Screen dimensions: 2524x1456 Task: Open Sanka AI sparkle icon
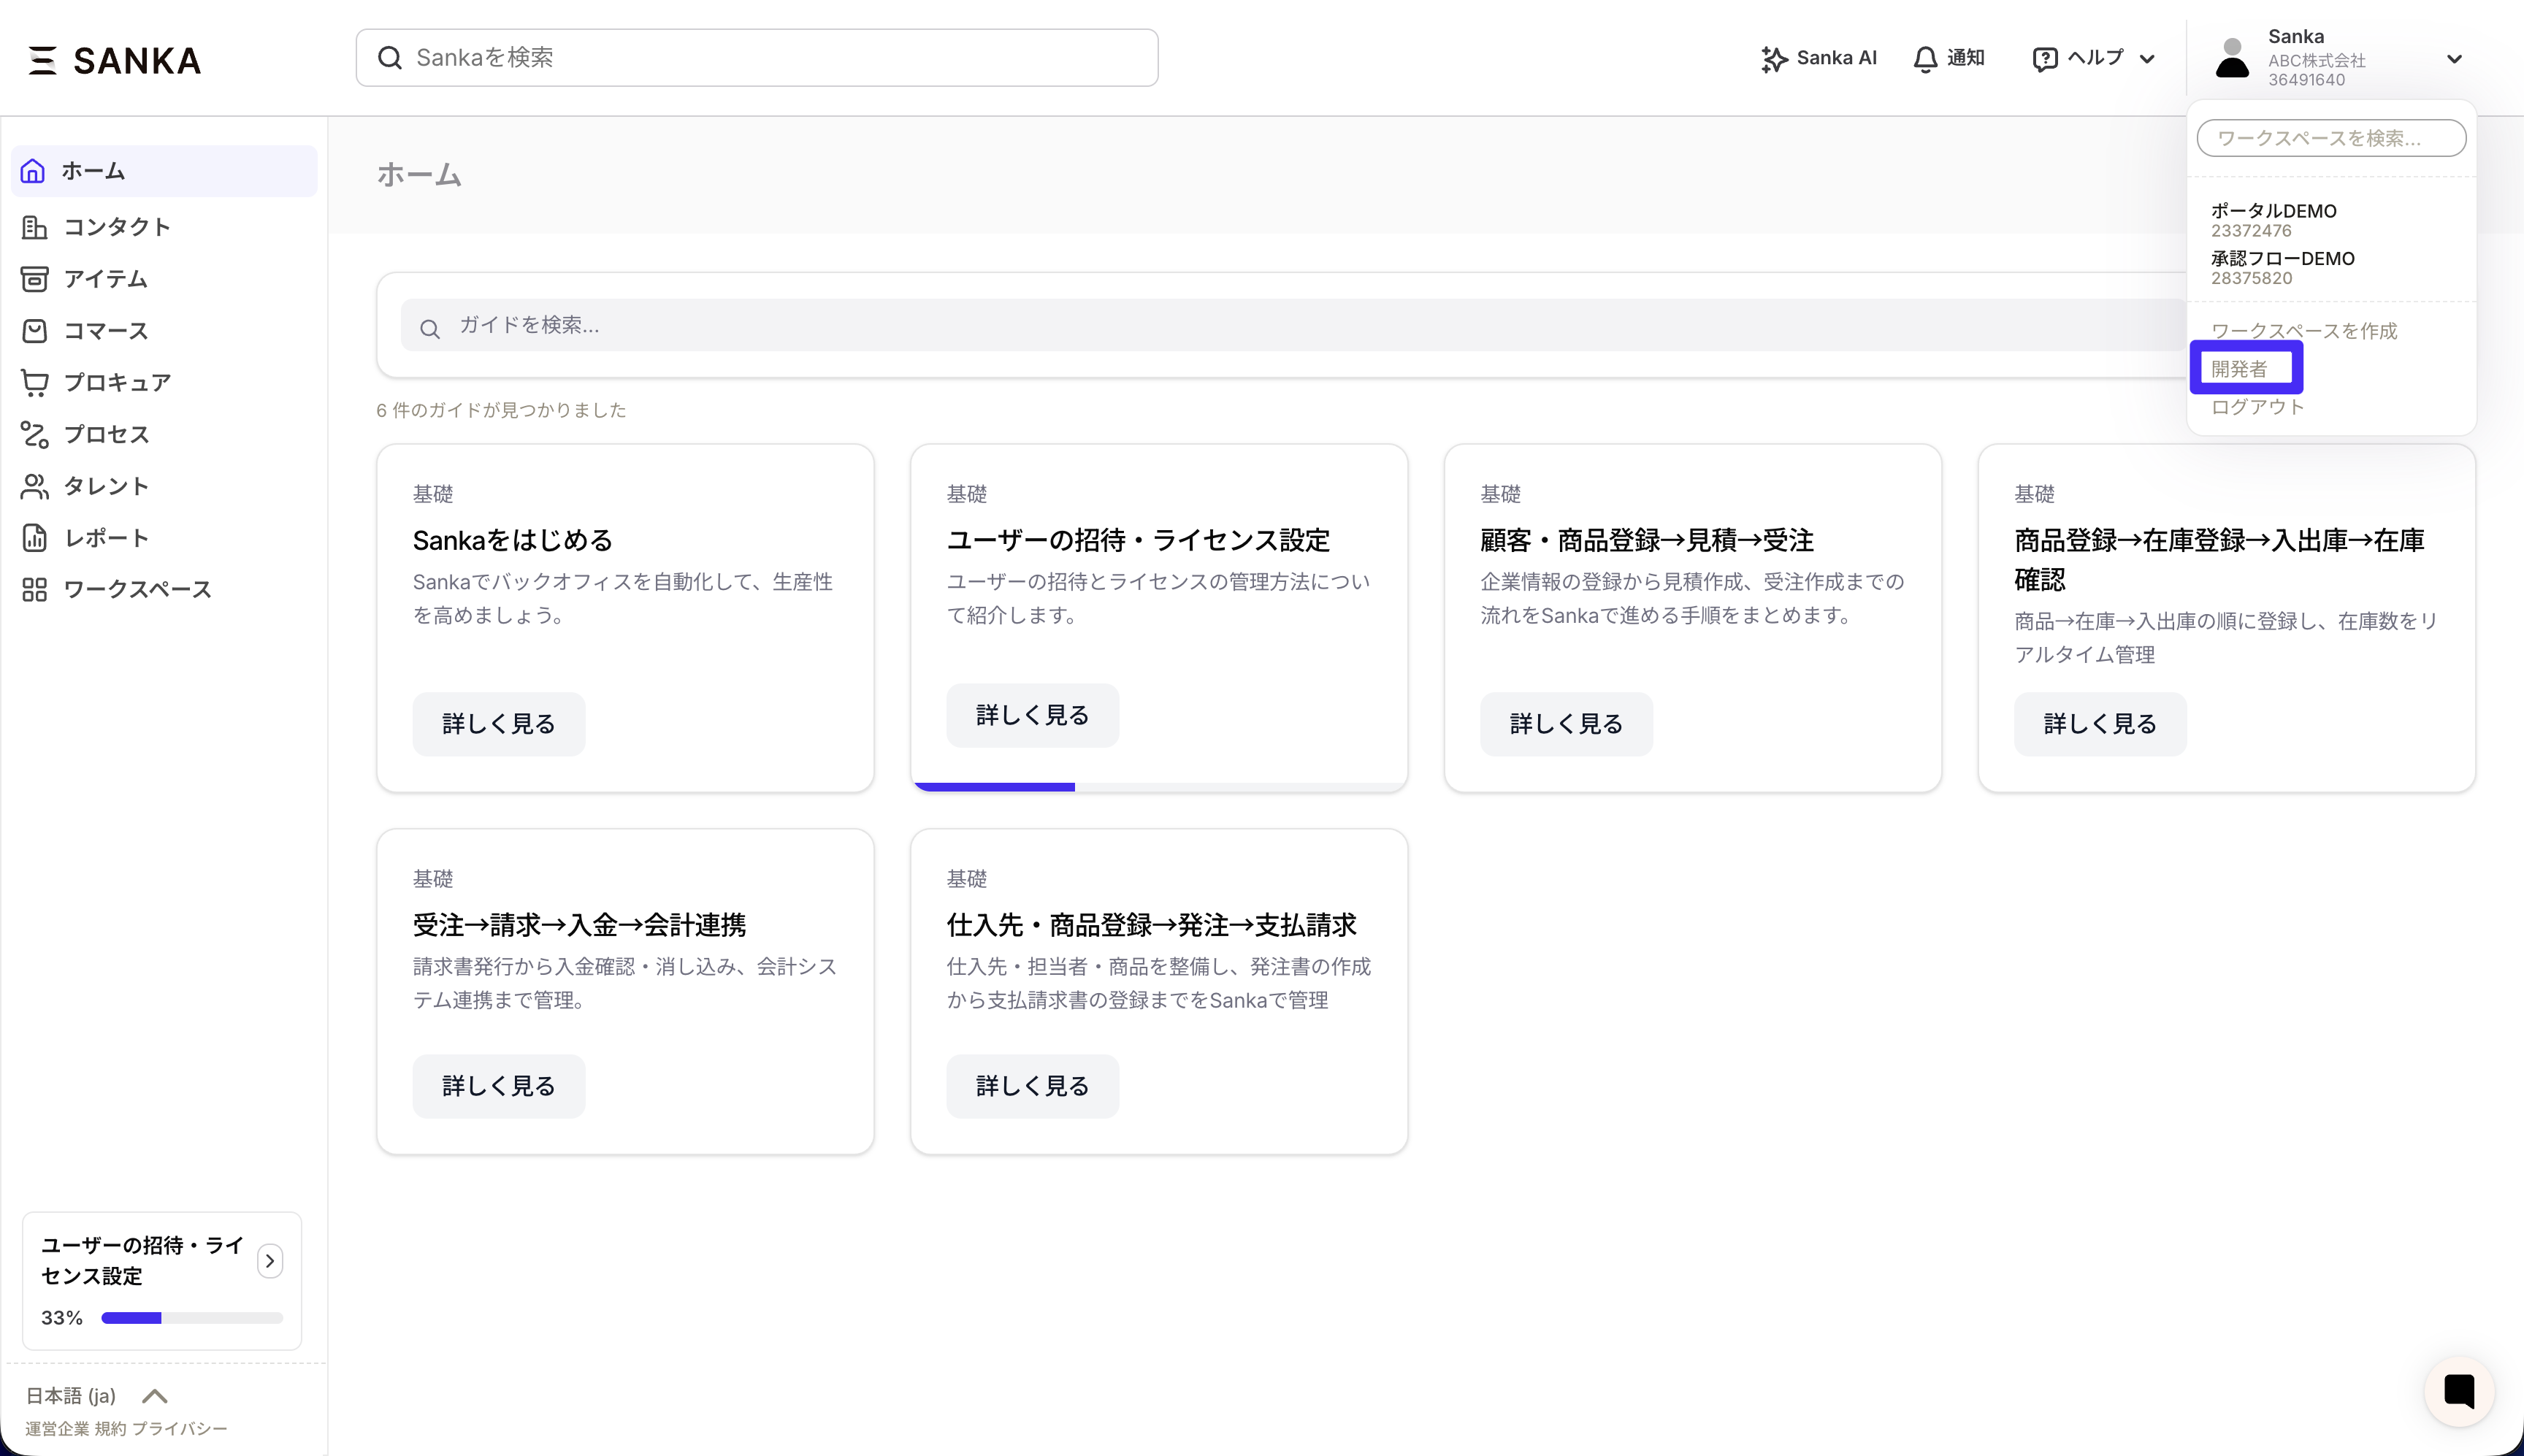(1774, 59)
